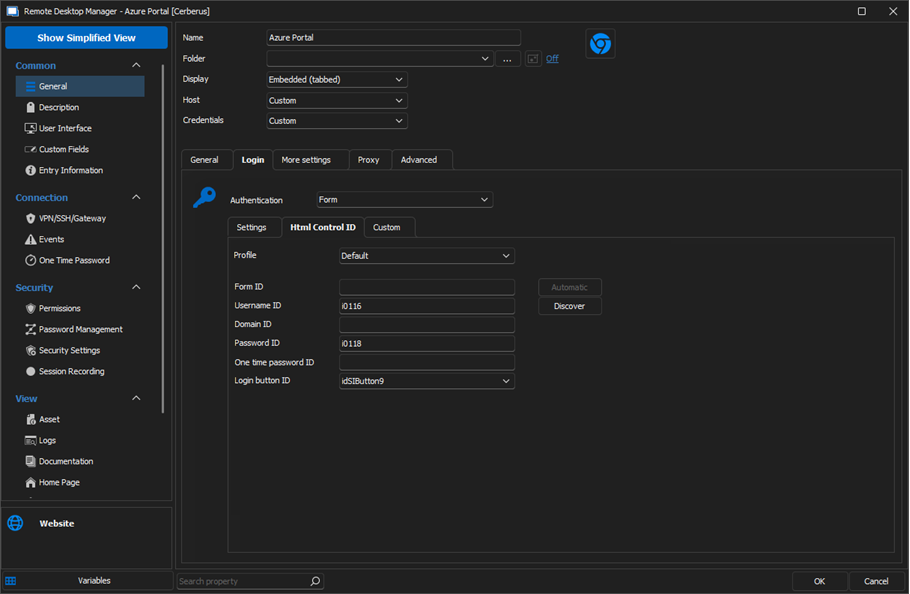
Task: Click the Variables button
Action: 88,581
